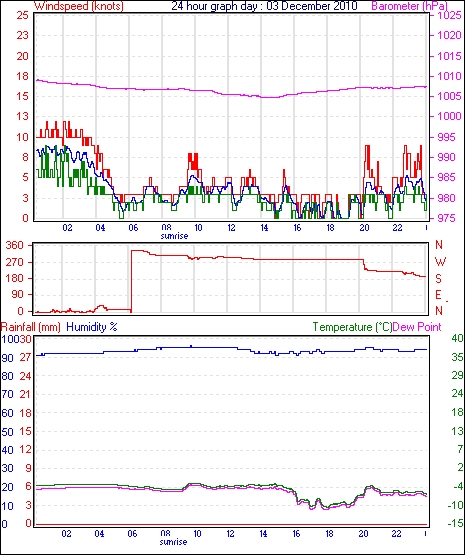The height and width of the screenshot is (556, 465).
Task: Click the E compass direction label
Action: tap(438, 295)
